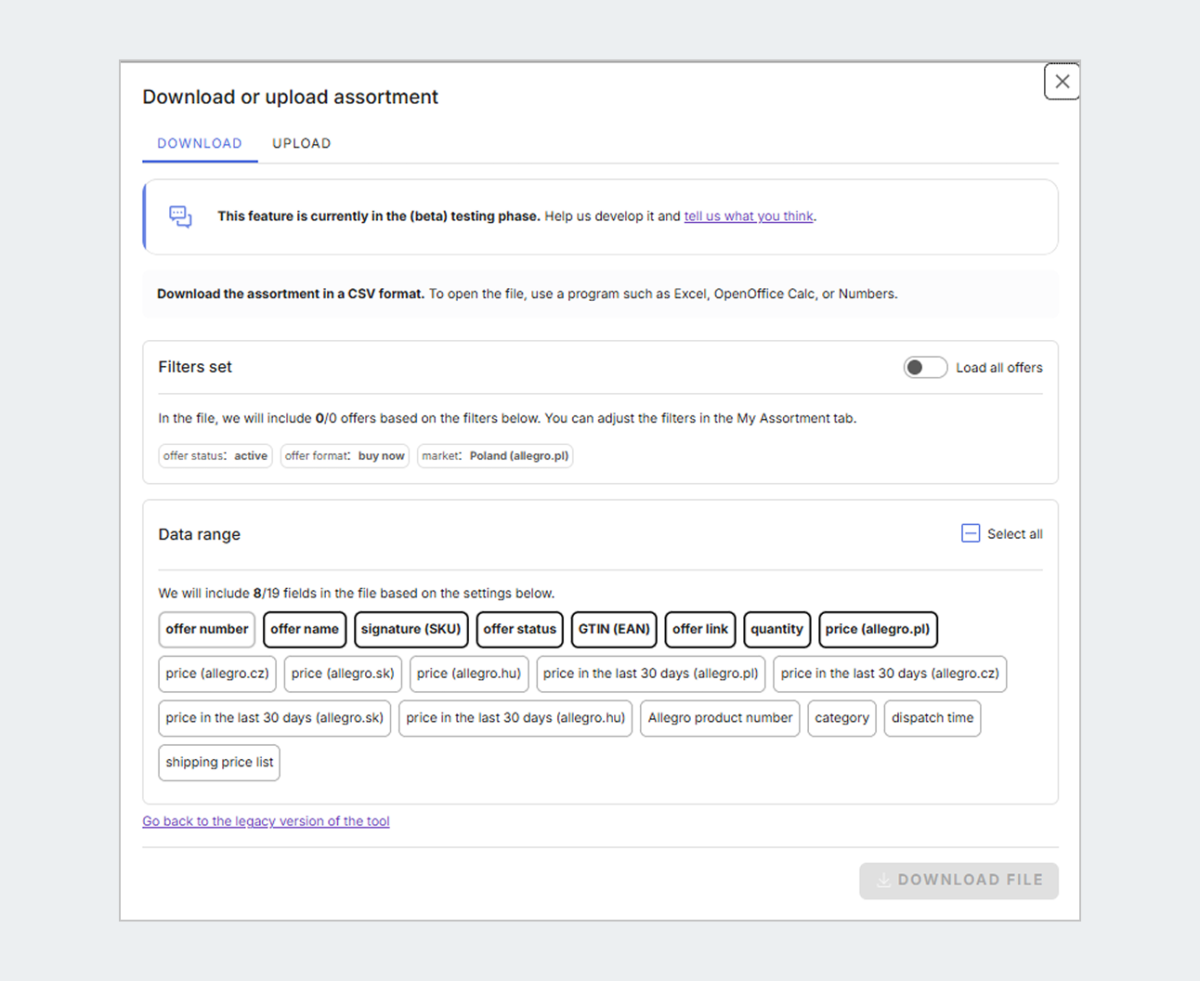This screenshot has width=1200, height=981.
Task: Add the price (allegro.hu) field
Action: click(469, 674)
